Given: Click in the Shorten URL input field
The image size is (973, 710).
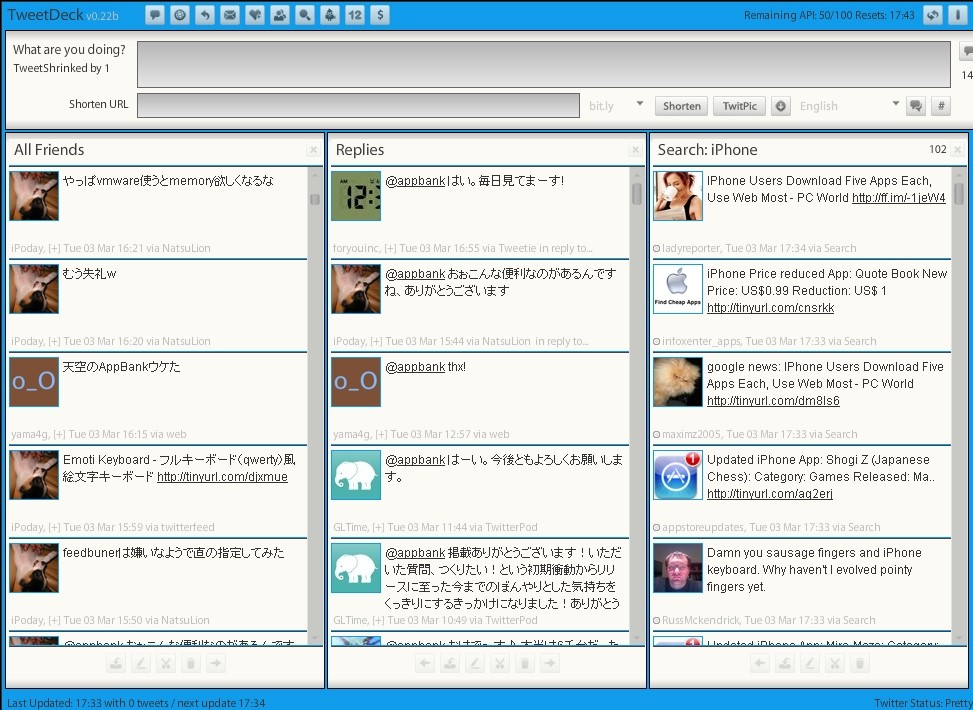Looking at the screenshot, I should [x=358, y=106].
